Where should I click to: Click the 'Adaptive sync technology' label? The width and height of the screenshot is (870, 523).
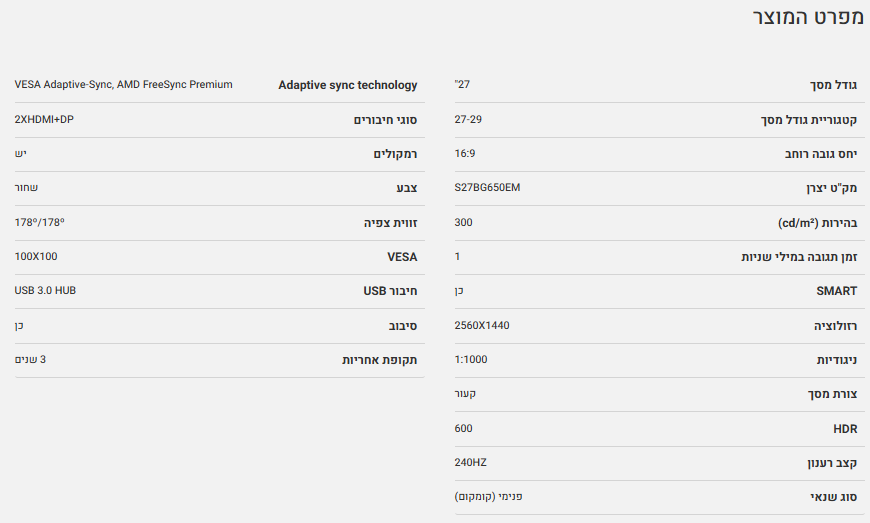tap(347, 85)
